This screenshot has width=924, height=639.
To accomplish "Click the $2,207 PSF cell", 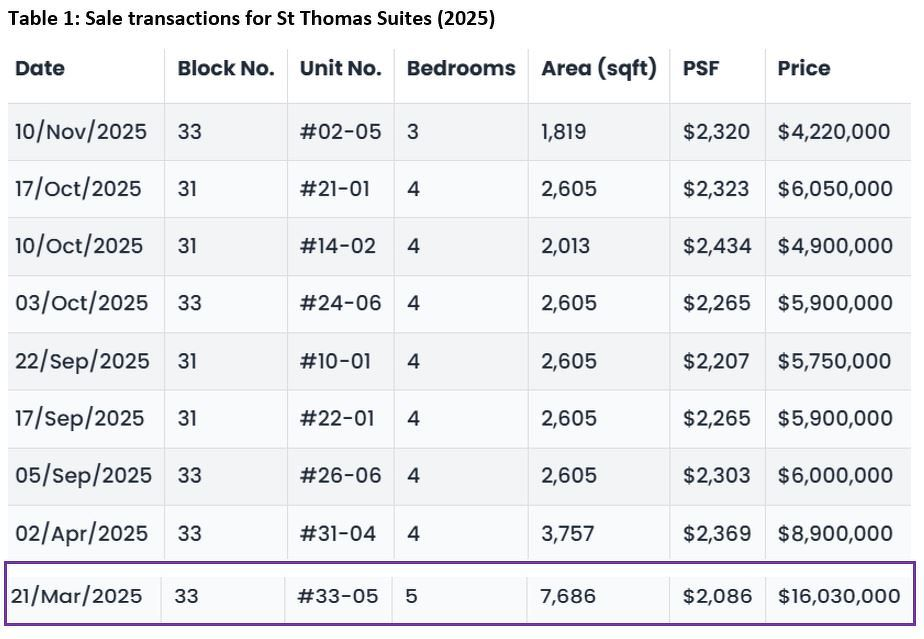I will (715, 361).
